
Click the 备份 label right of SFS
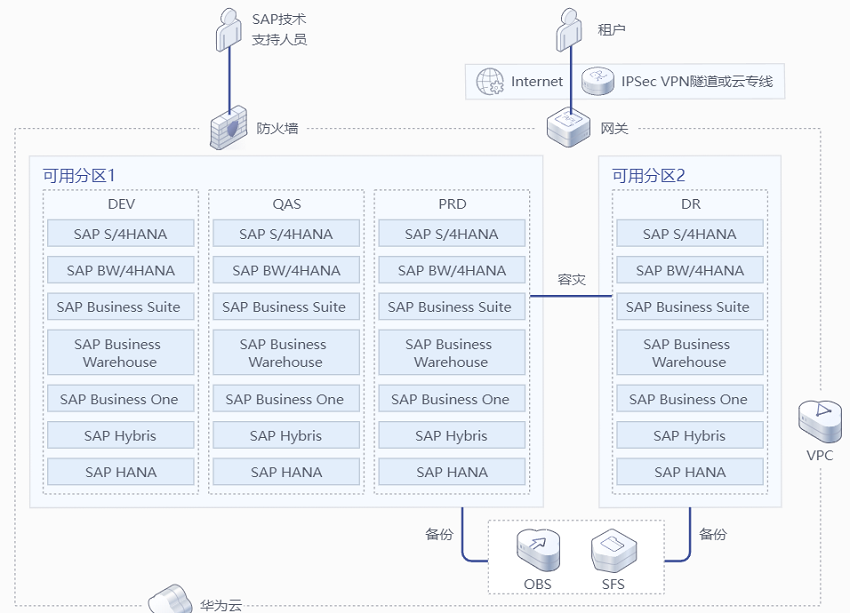tap(713, 534)
